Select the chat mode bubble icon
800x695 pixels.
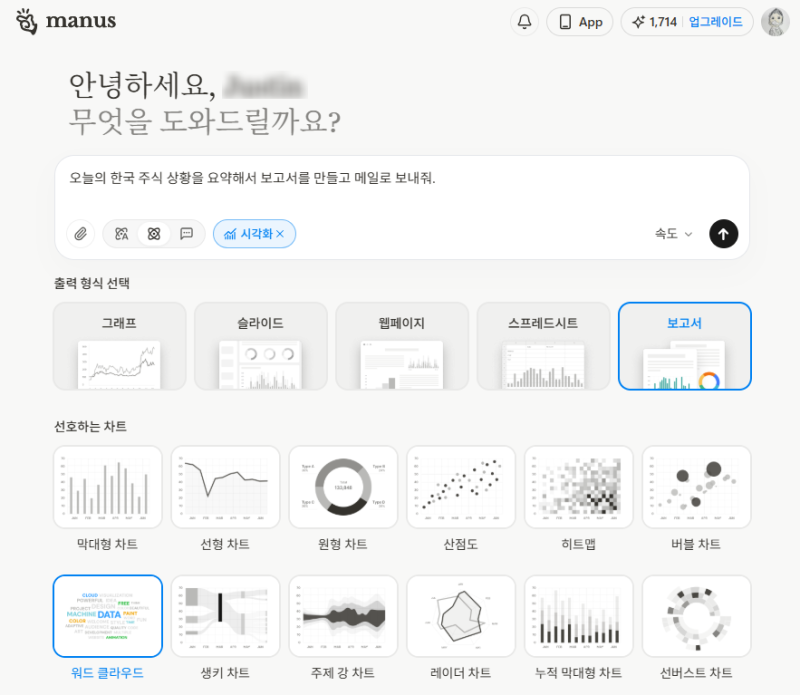pos(187,234)
